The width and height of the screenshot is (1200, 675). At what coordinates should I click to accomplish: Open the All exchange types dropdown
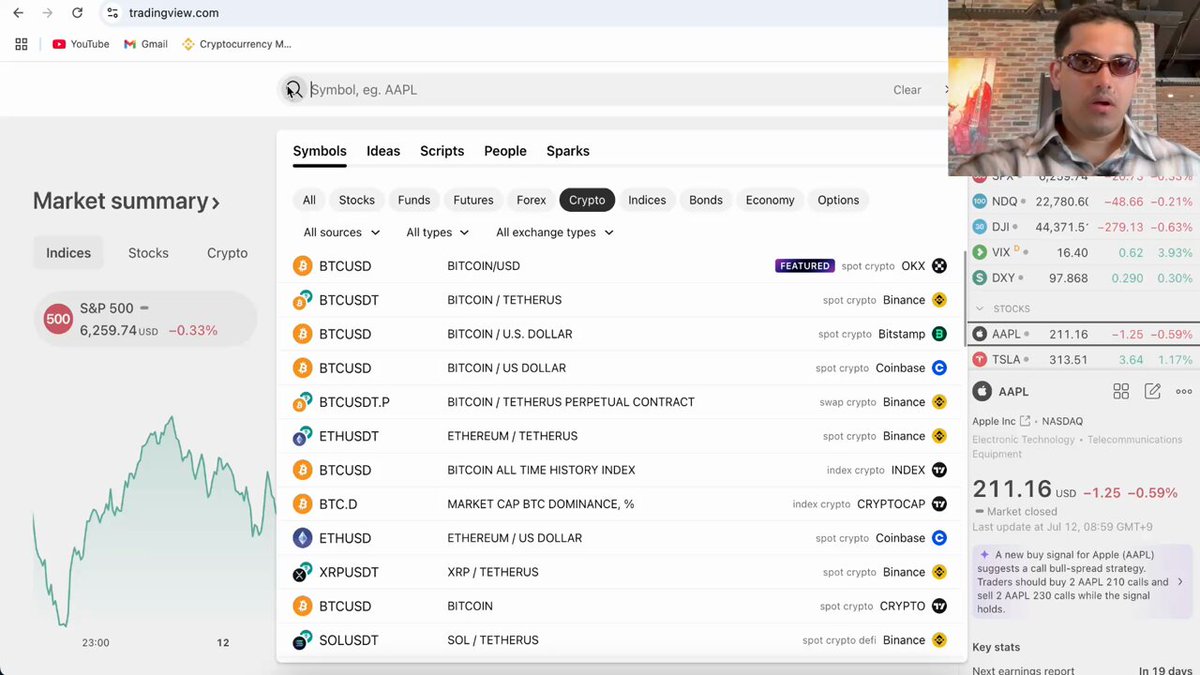click(x=555, y=232)
